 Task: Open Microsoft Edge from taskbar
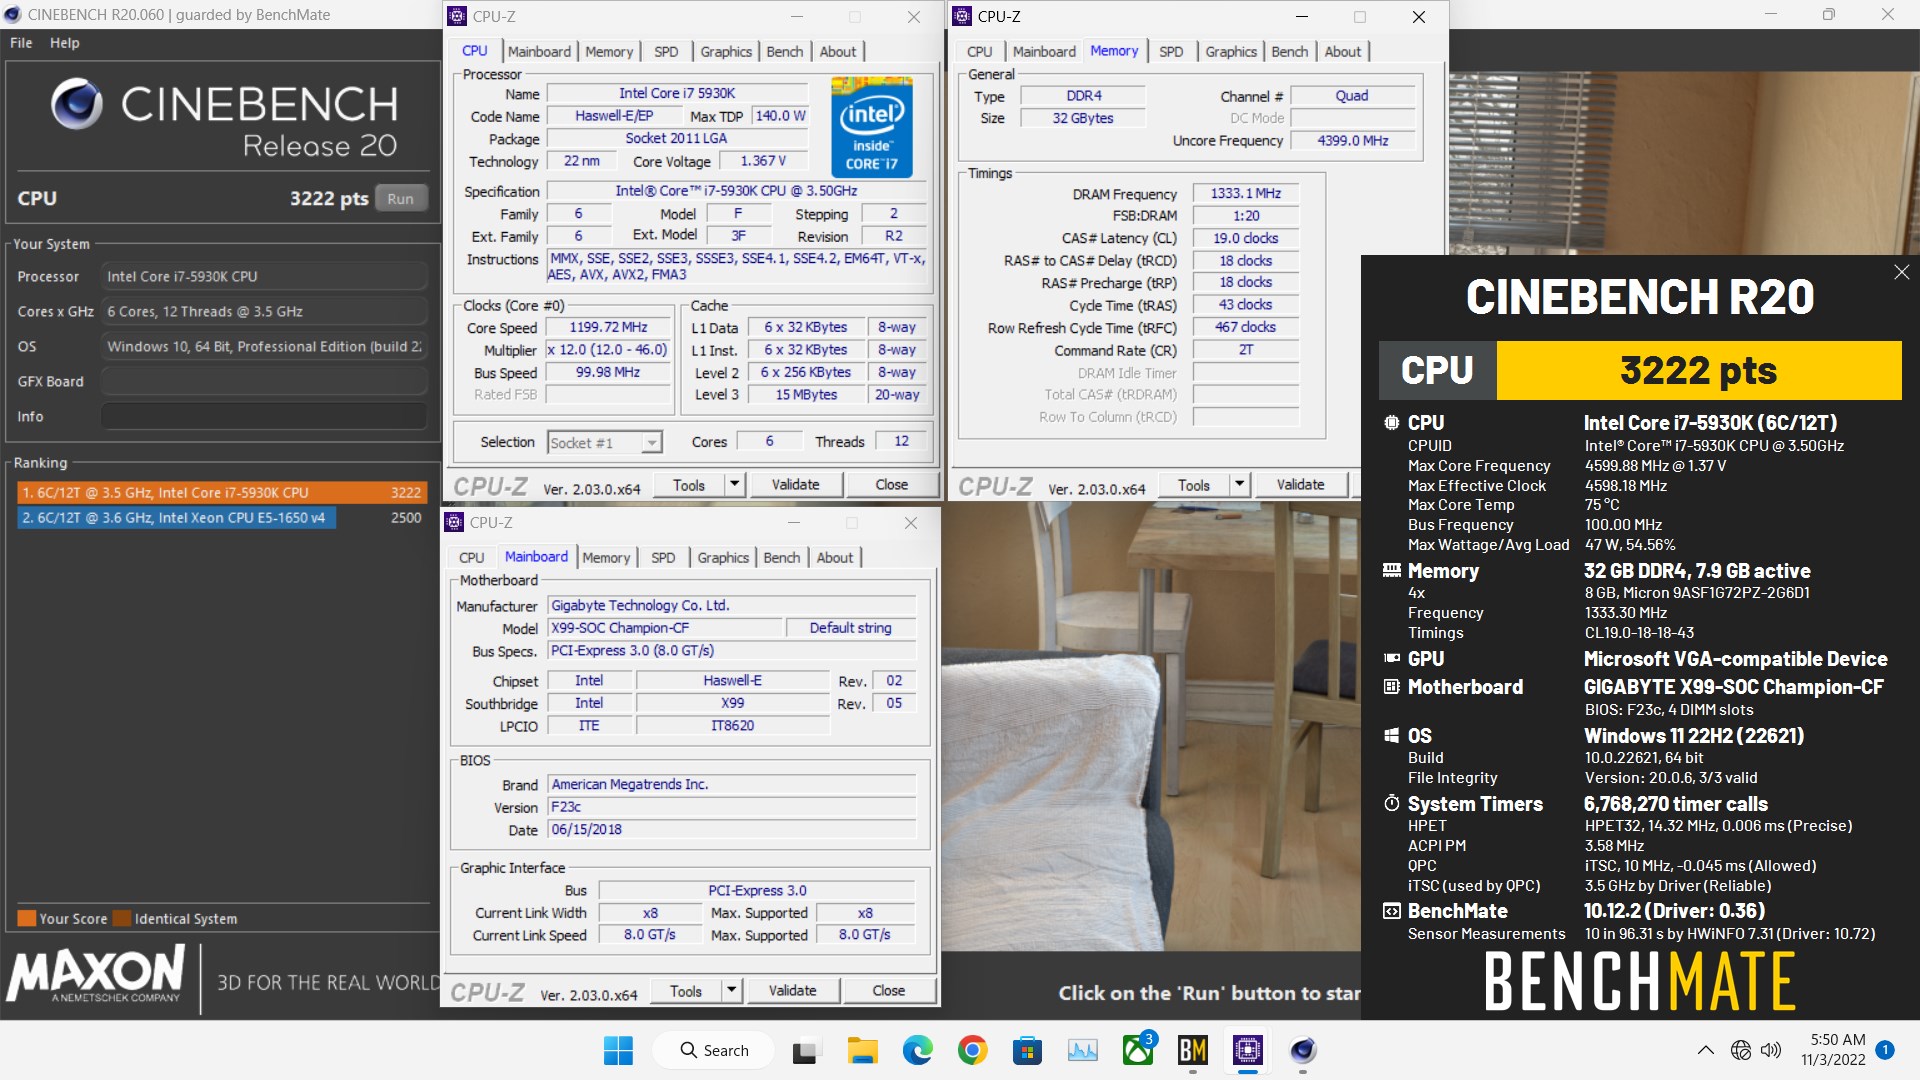(917, 1050)
